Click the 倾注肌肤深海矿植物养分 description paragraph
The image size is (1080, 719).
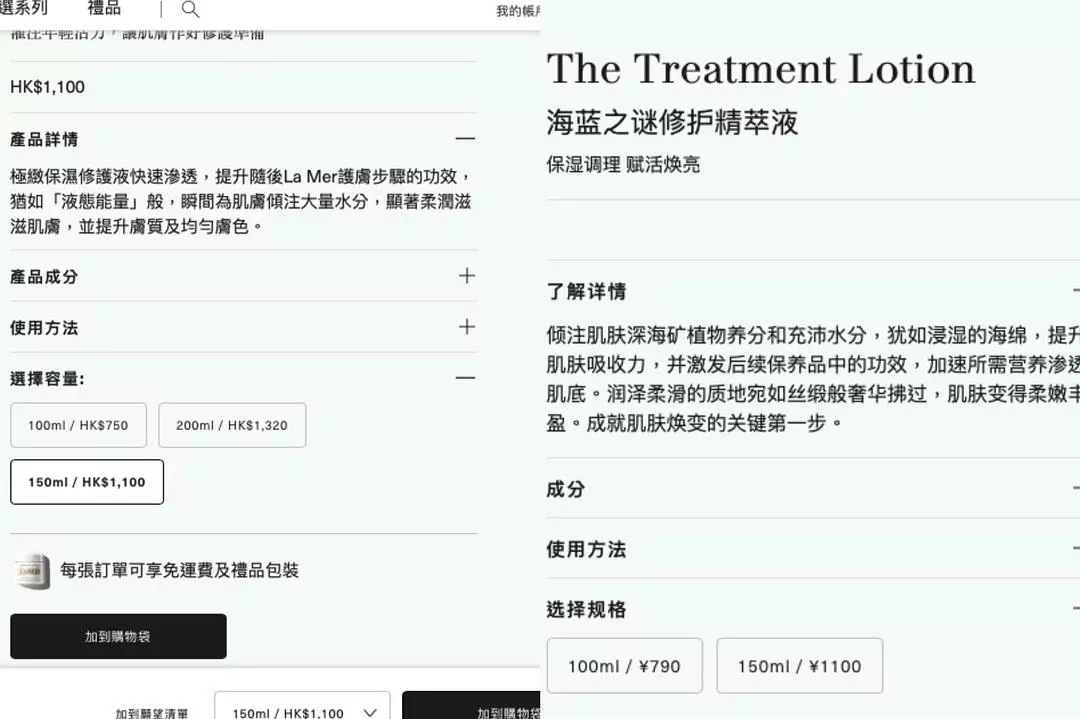click(813, 379)
